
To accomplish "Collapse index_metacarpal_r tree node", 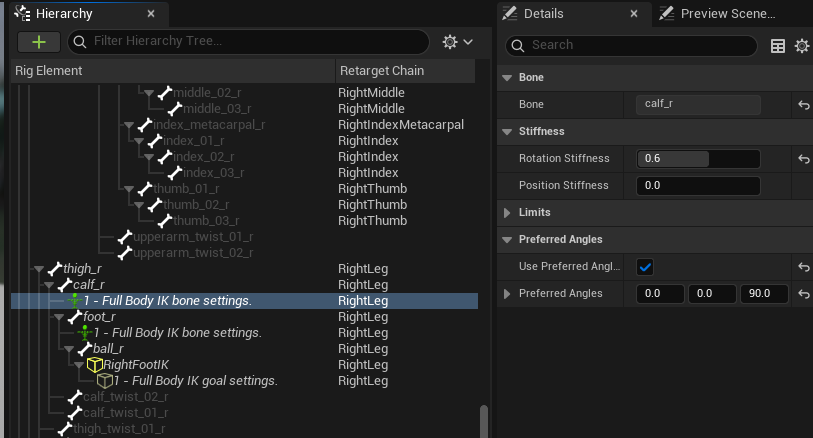I will pyautogui.click(x=129, y=125).
